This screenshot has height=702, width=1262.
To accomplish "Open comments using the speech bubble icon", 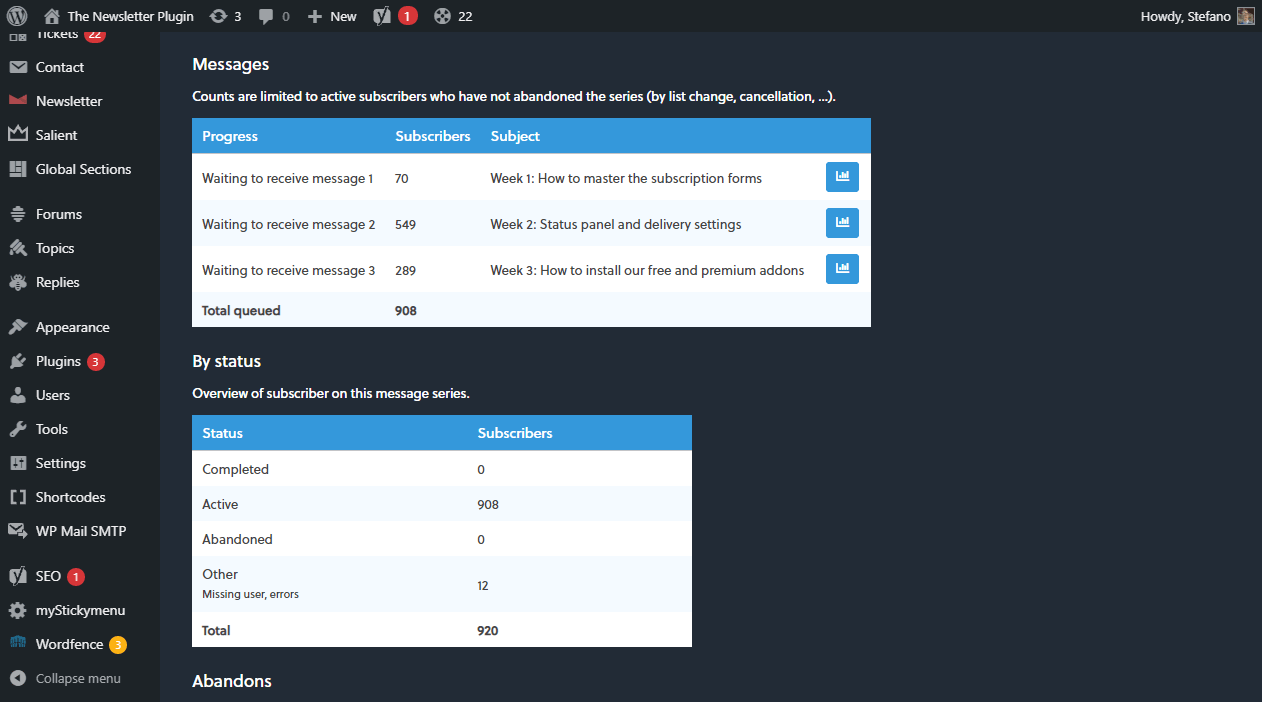I will coord(272,15).
